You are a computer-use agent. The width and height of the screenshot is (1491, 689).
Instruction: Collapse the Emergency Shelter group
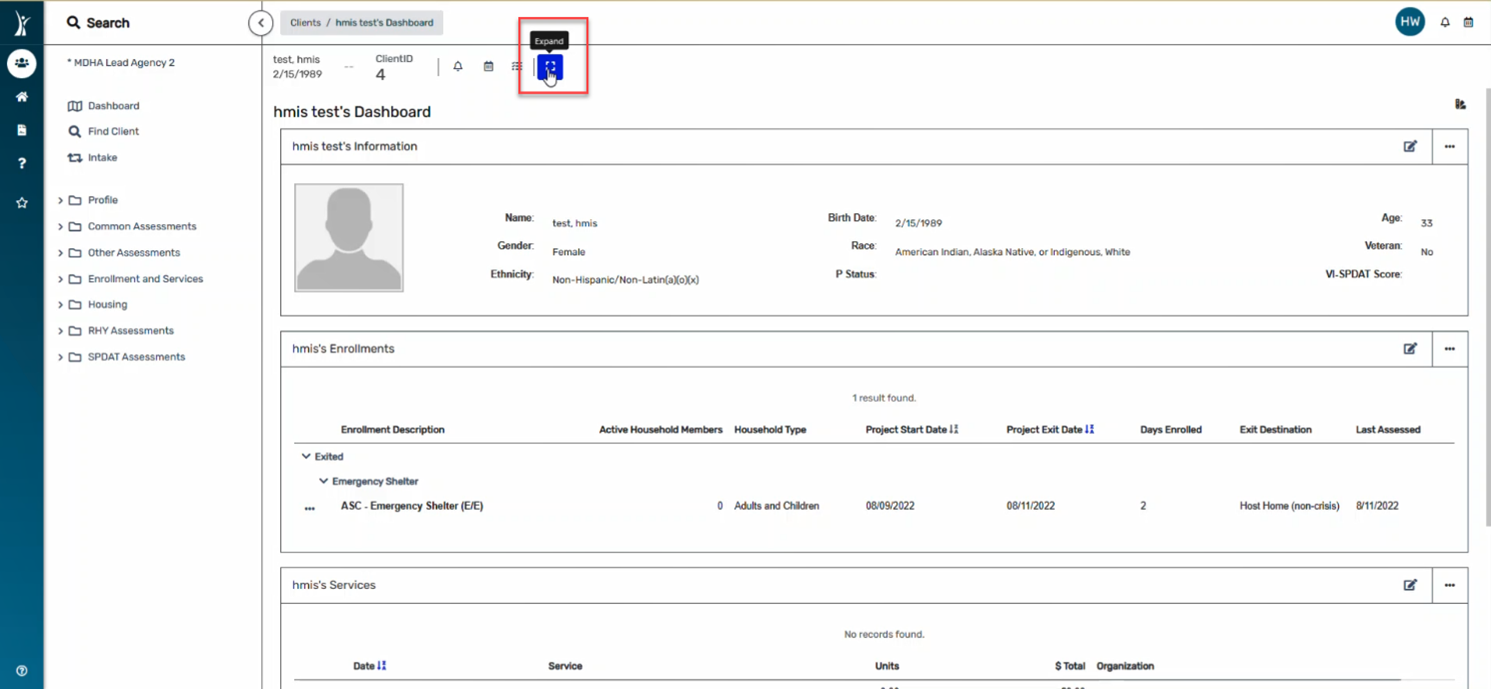tap(323, 481)
